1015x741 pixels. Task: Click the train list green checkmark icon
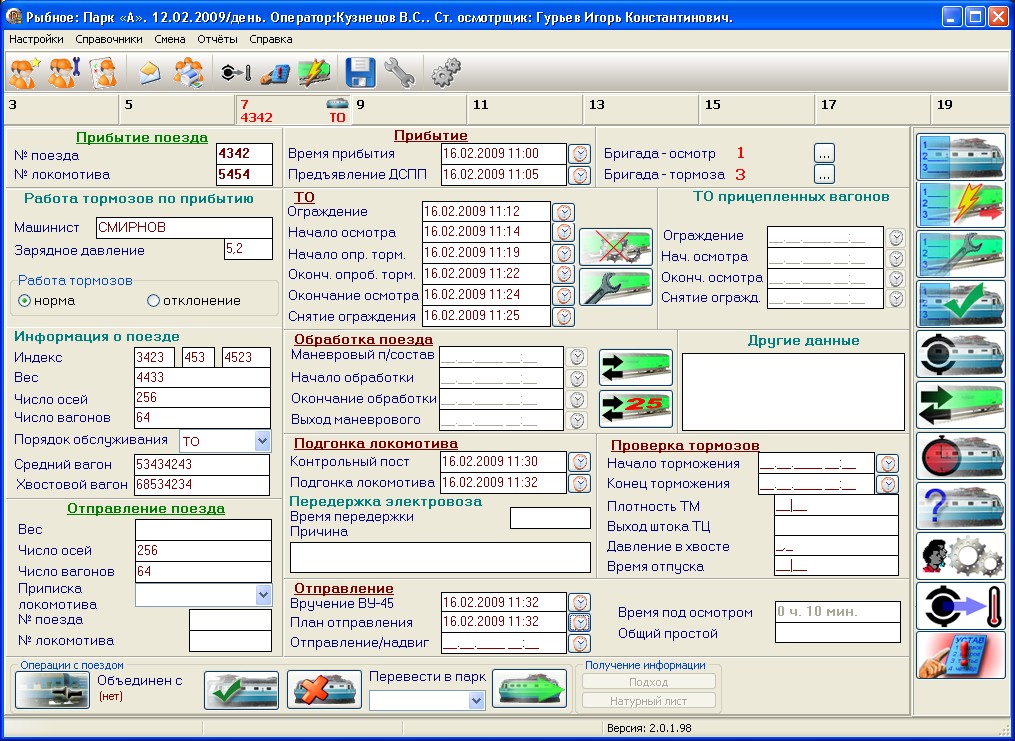click(961, 304)
